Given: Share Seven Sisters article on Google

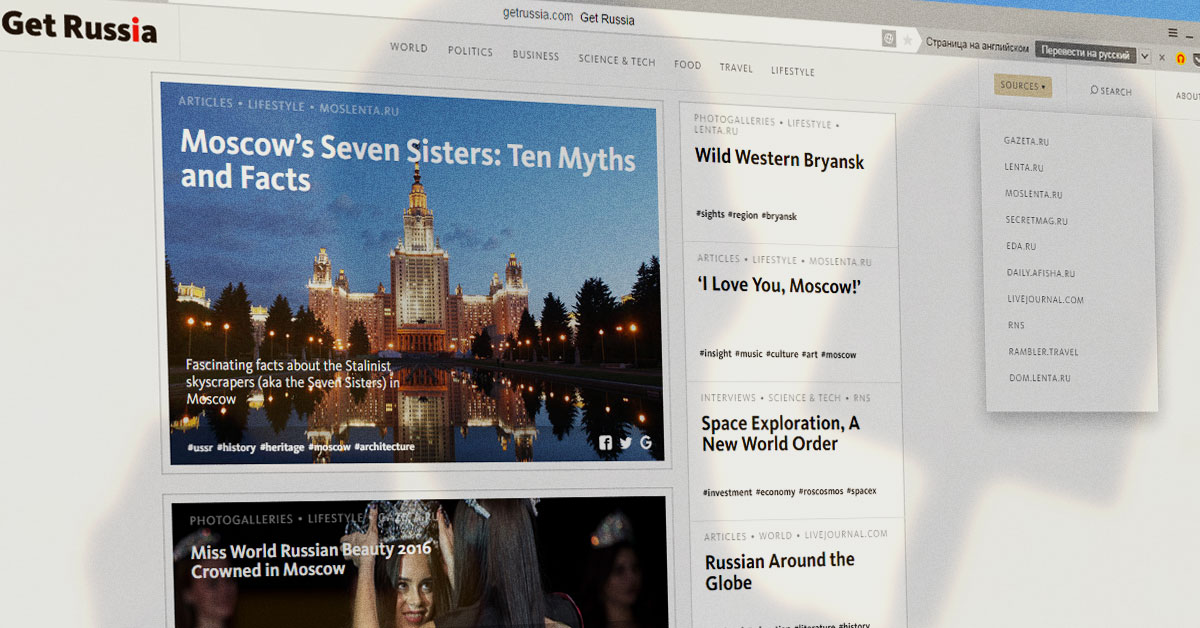Looking at the screenshot, I should [x=646, y=443].
